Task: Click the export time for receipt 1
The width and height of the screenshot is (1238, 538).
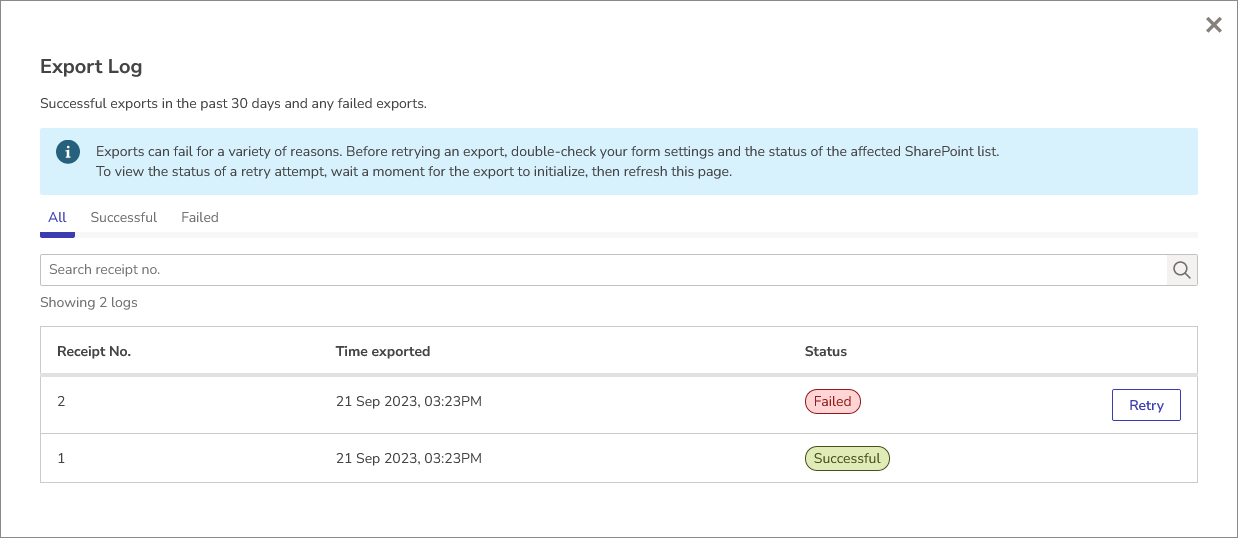Action: [x=409, y=458]
